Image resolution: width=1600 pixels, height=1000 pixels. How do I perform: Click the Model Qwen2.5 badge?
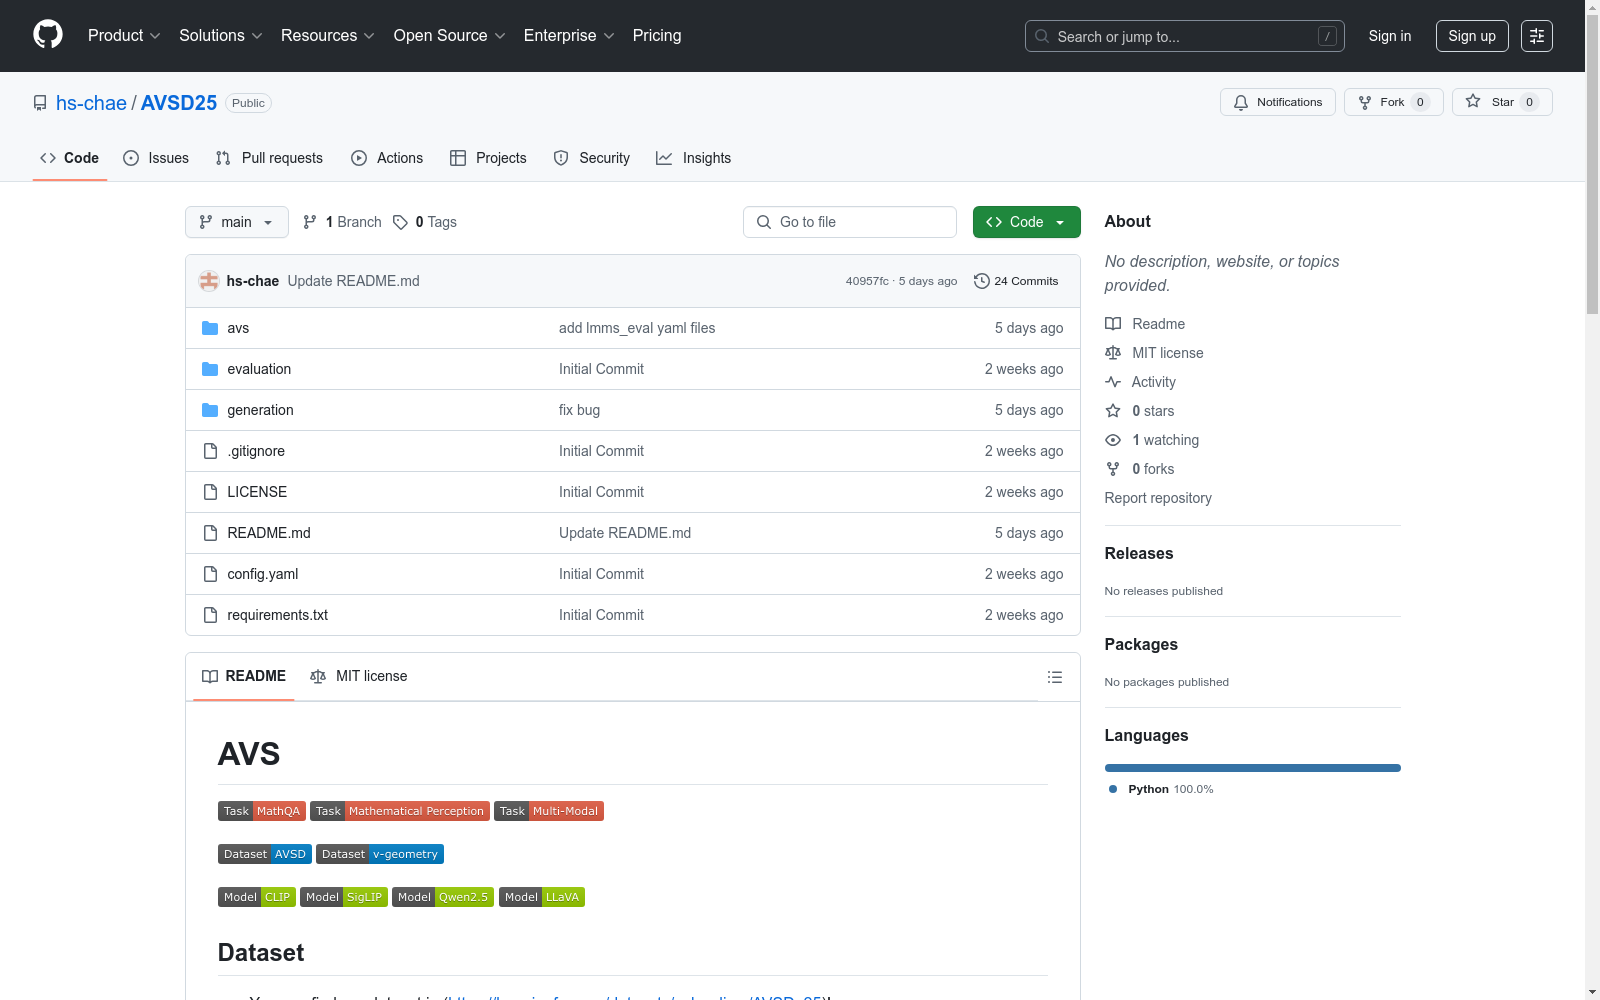click(x=443, y=897)
